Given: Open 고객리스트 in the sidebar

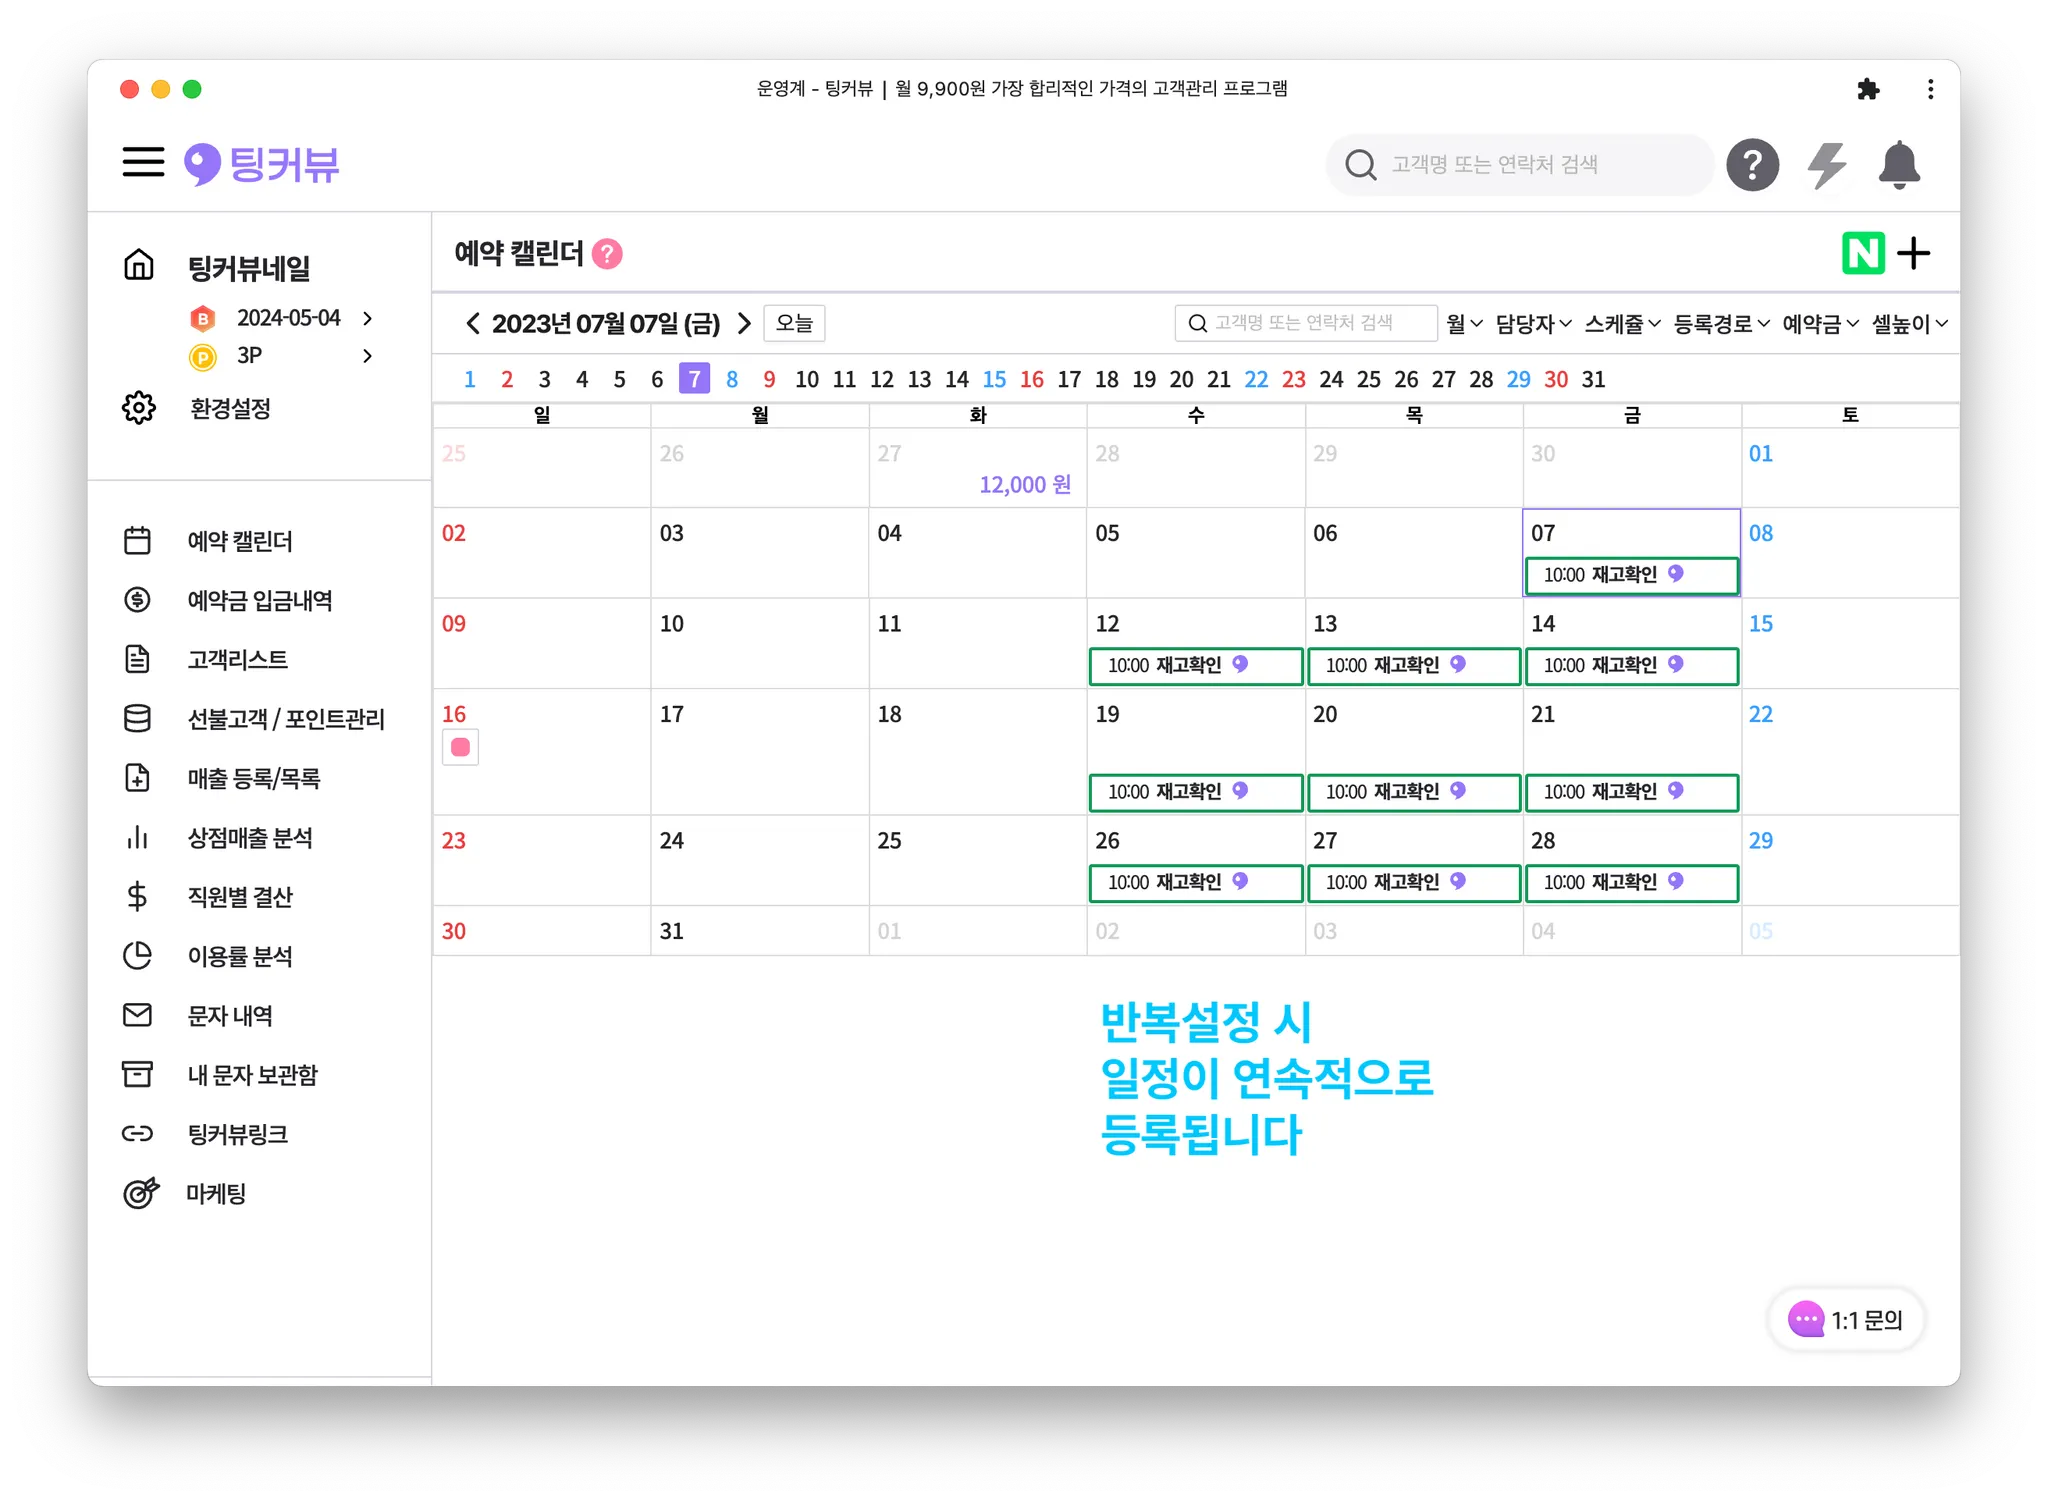Looking at the screenshot, I should pos(237,660).
